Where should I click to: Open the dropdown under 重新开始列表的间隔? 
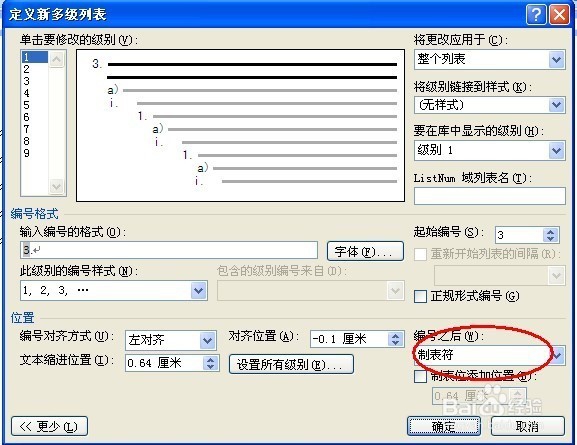tap(556, 275)
